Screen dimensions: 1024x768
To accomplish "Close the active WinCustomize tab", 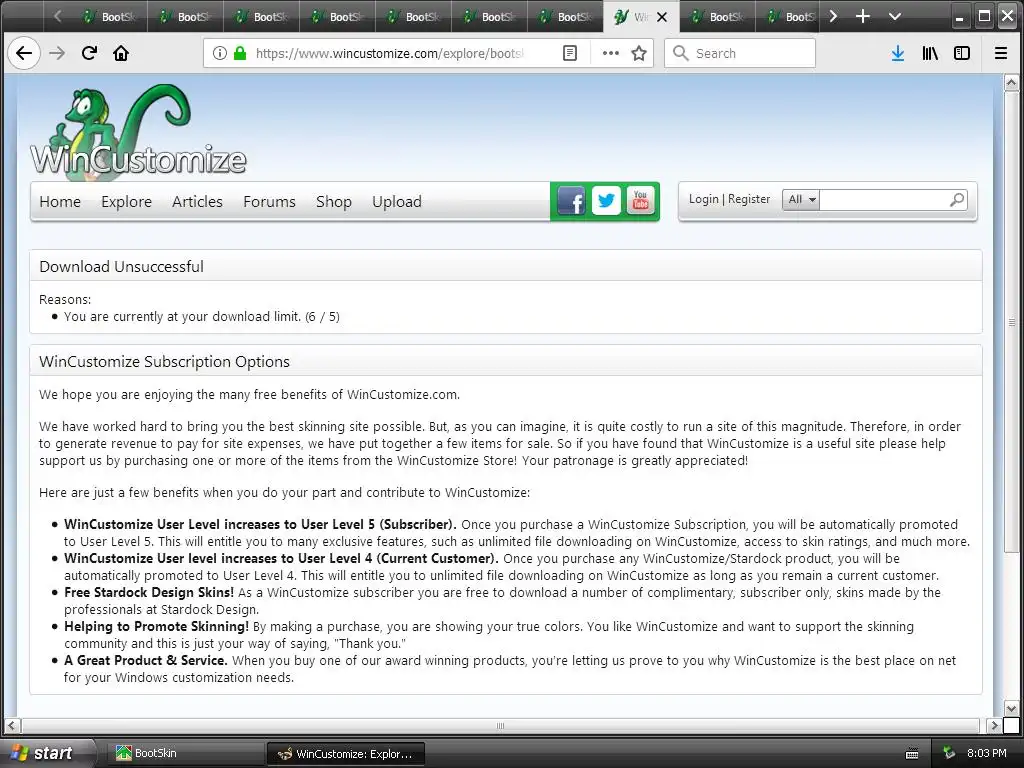I will click(x=662, y=17).
